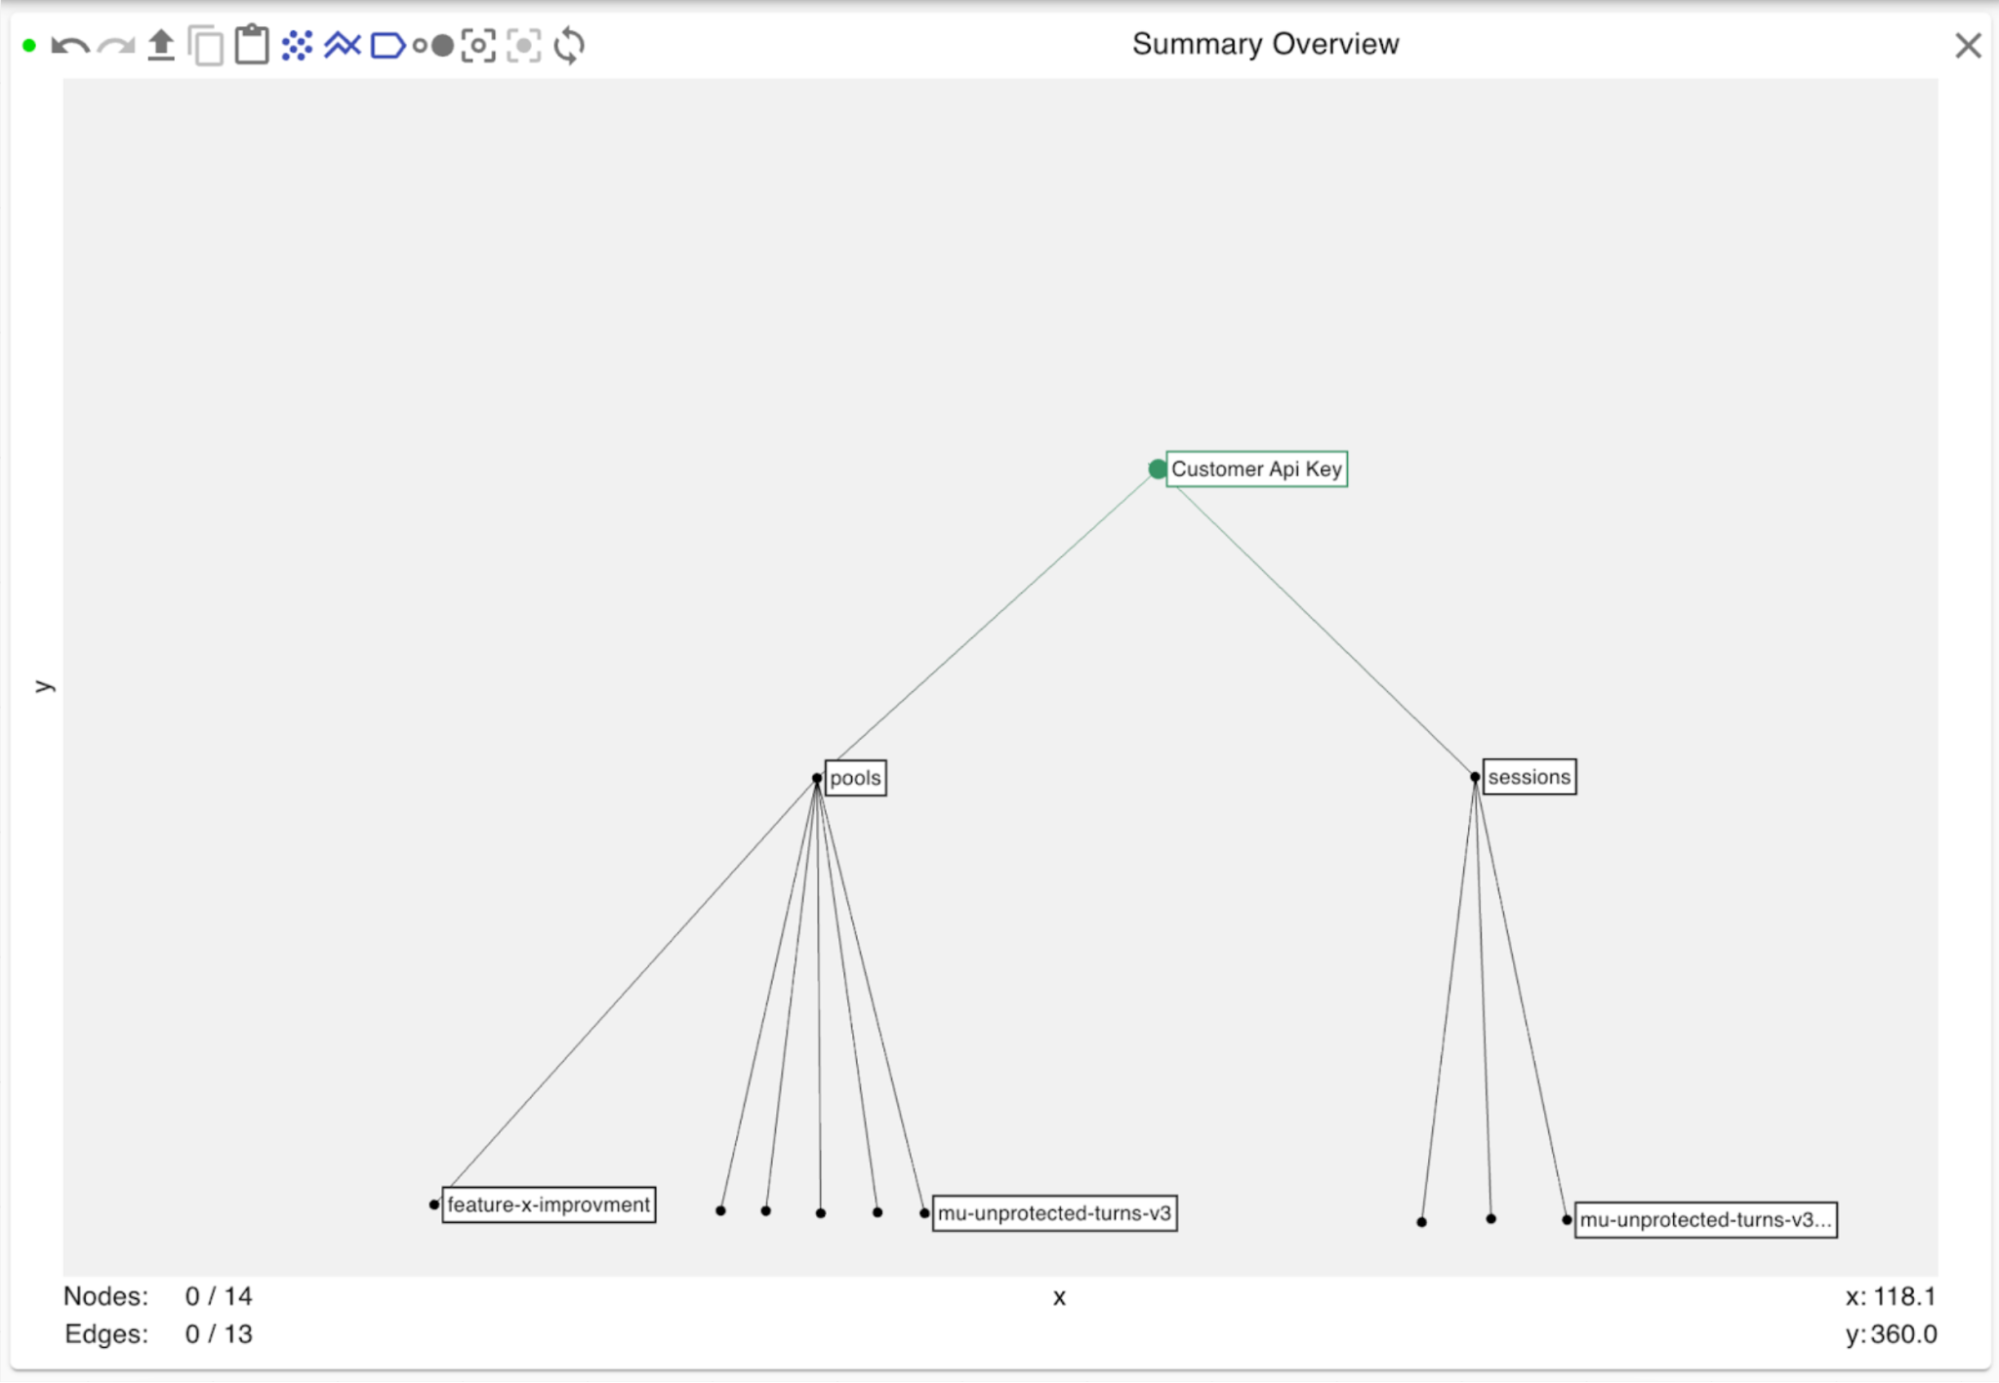The image size is (1999, 1383).
Task: Click the redo arrow icon
Action: click(117, 46)
